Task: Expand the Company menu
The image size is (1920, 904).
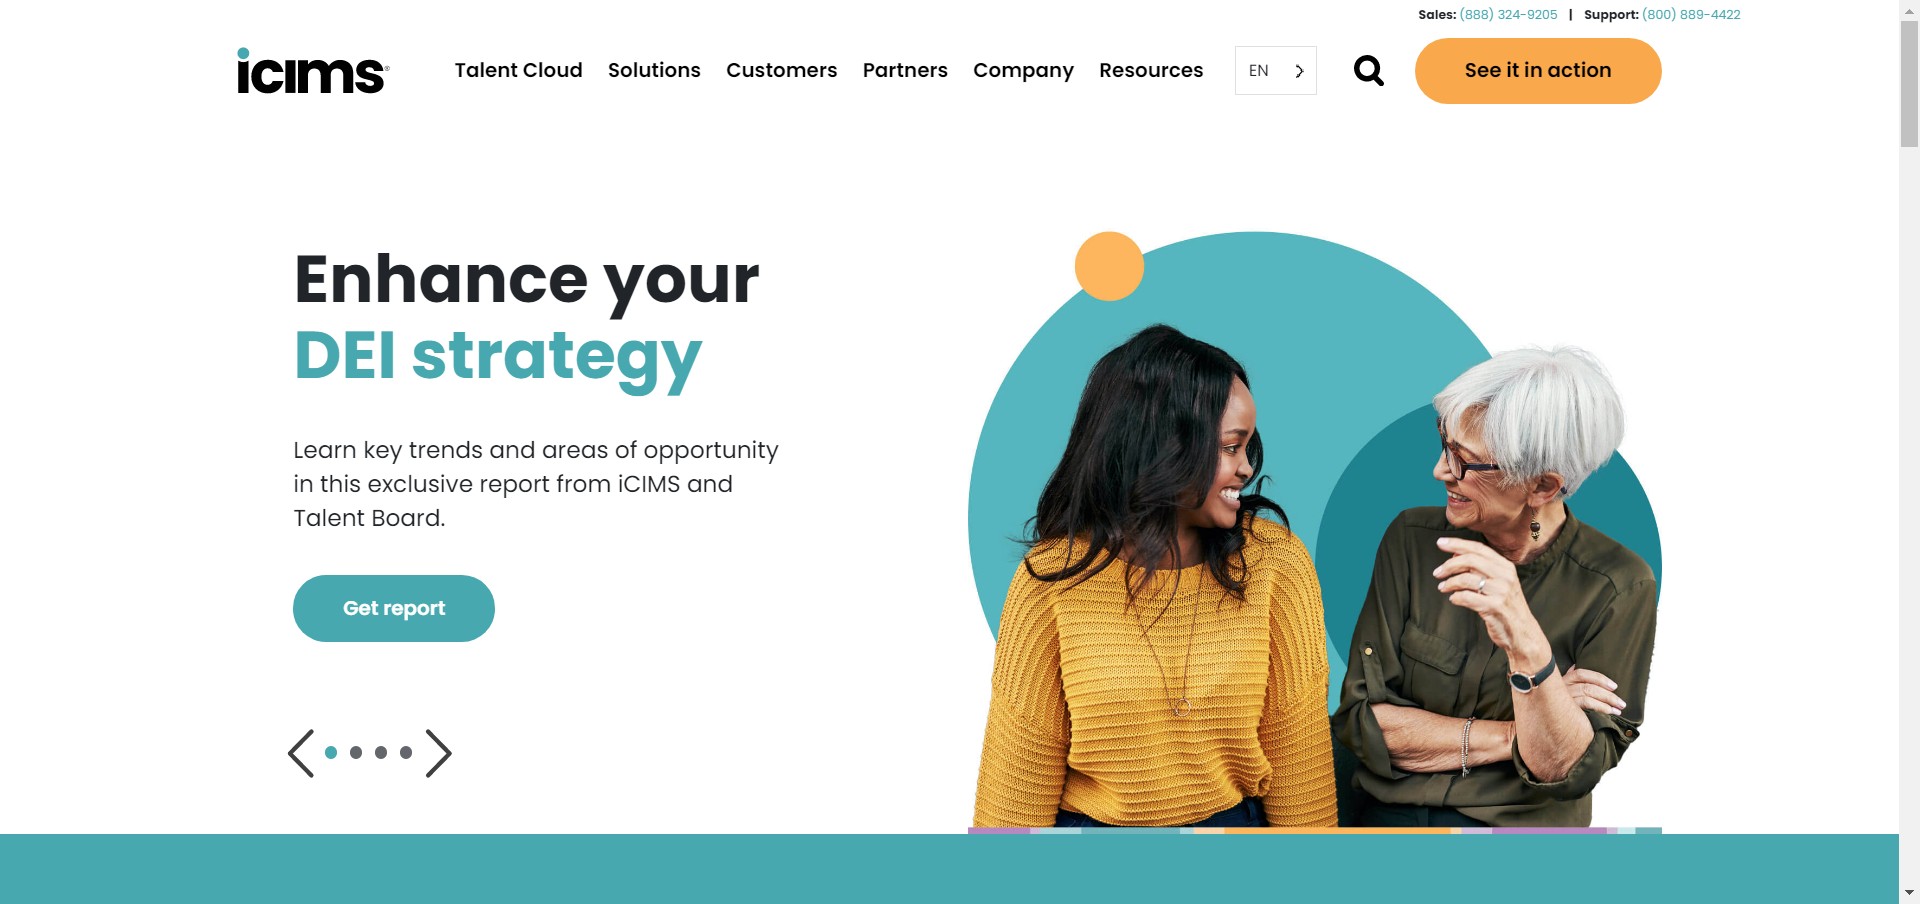Action: tap(1023, 71)
